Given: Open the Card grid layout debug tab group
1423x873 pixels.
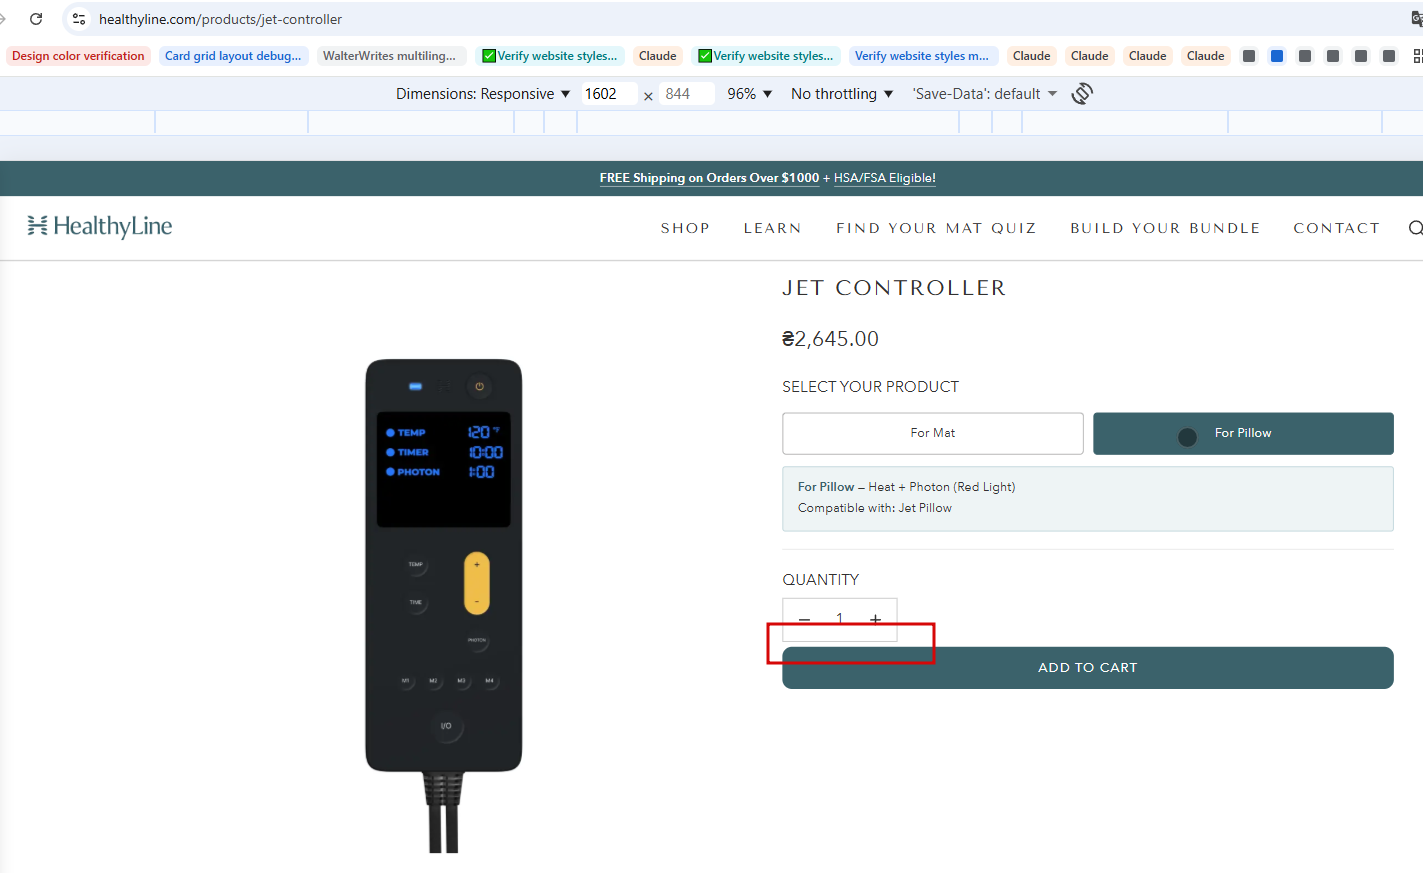Looking at the screenshot, I should (233, 56).
